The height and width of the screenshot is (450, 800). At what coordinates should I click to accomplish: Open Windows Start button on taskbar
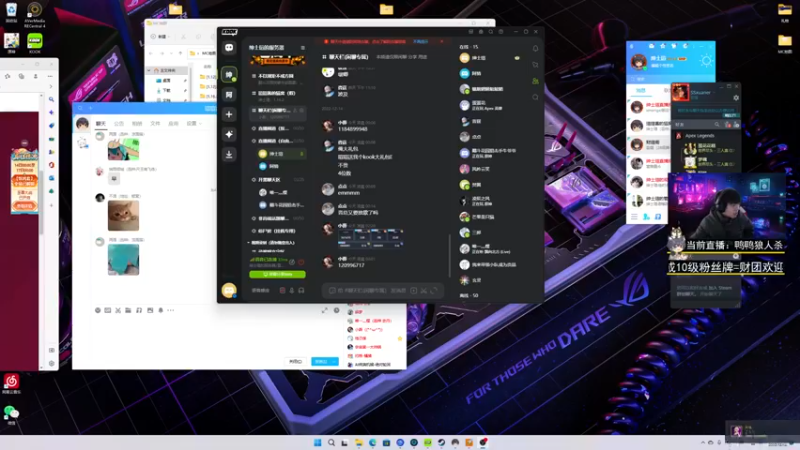pos(317,442)
